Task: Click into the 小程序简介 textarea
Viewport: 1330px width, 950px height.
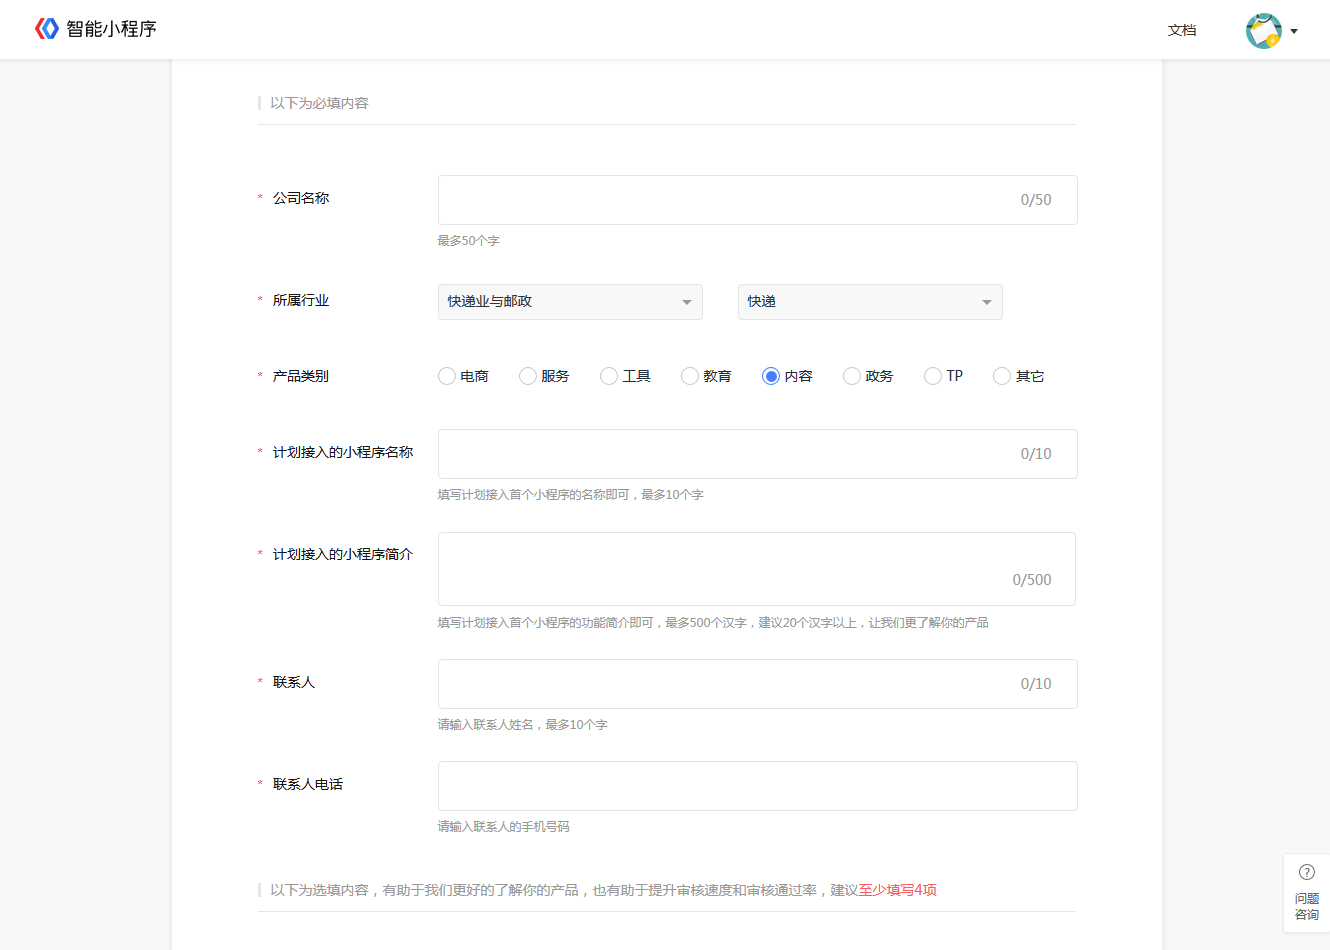Action: click(x=757, y=569)
